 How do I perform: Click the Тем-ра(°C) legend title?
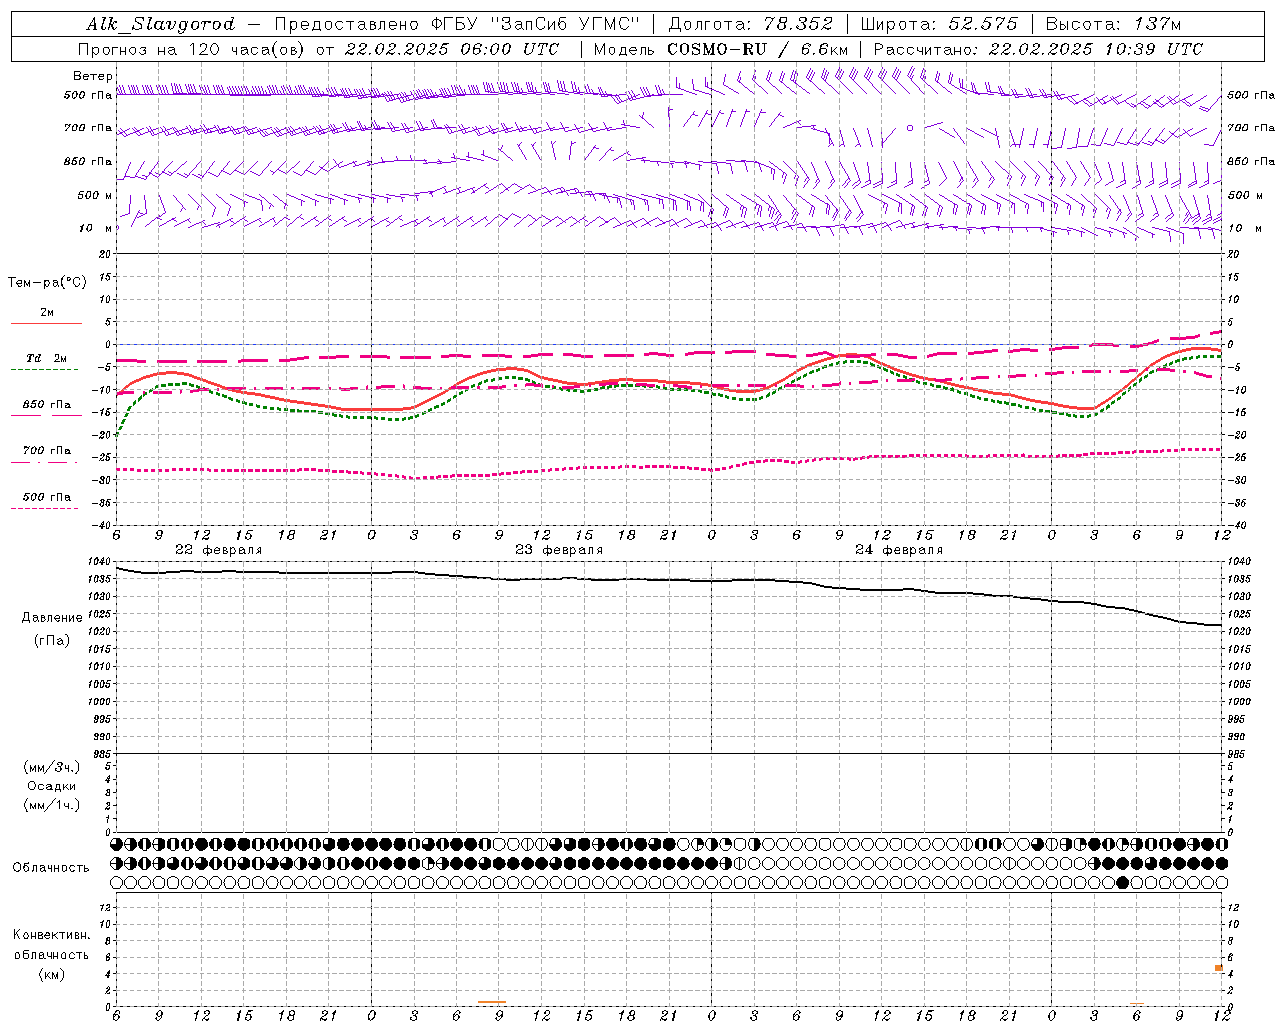(x=47, y=283)
